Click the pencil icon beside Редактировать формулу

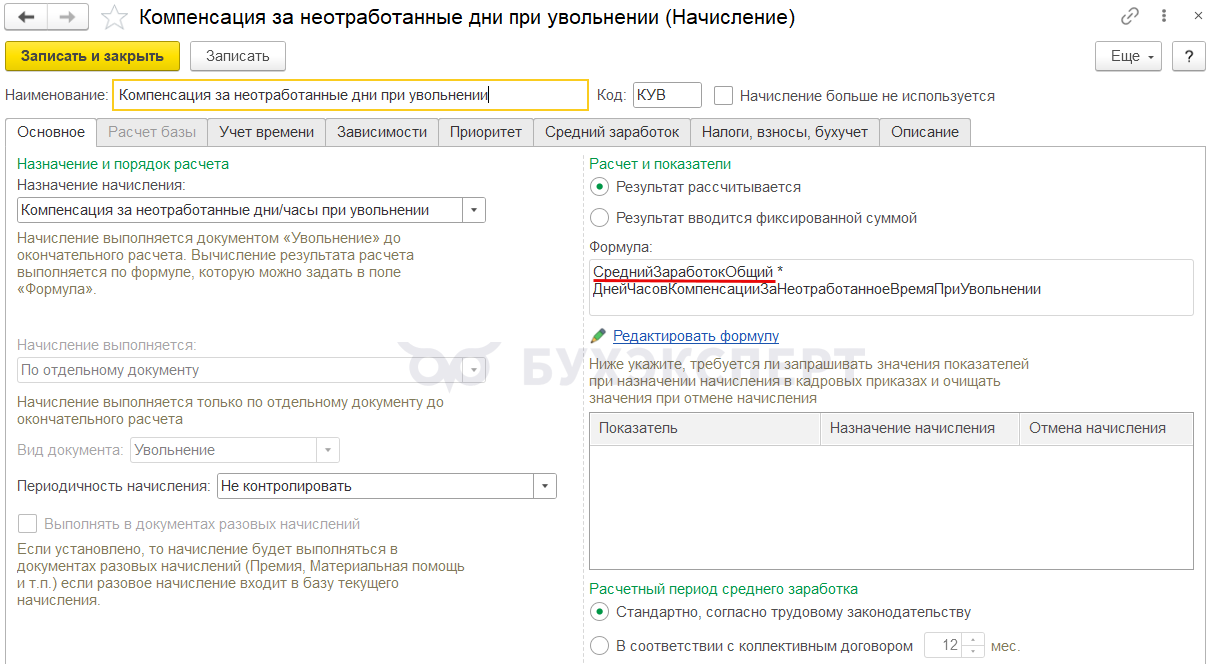pyautogui.click(x=599, y=336)
